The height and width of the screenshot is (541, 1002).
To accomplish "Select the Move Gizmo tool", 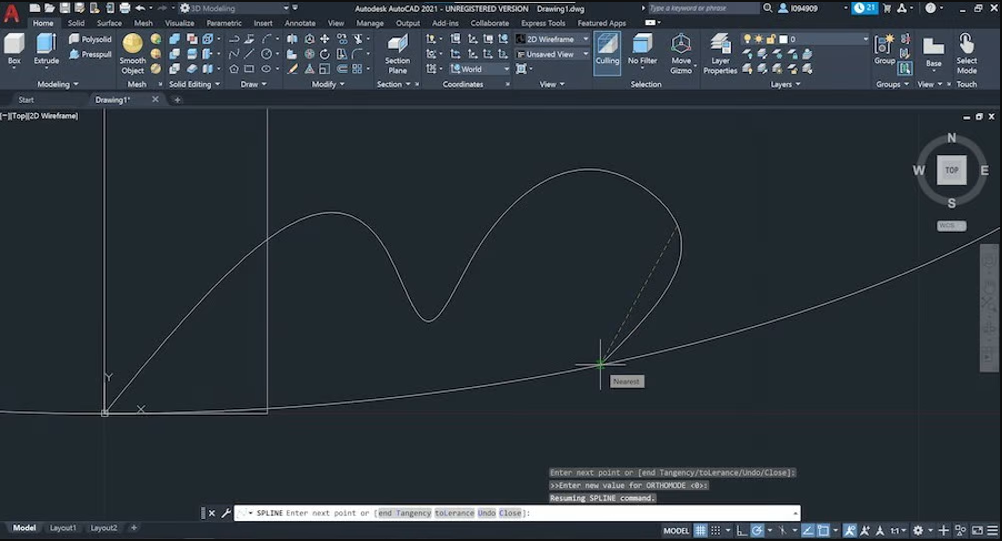I will click(681, 54).
